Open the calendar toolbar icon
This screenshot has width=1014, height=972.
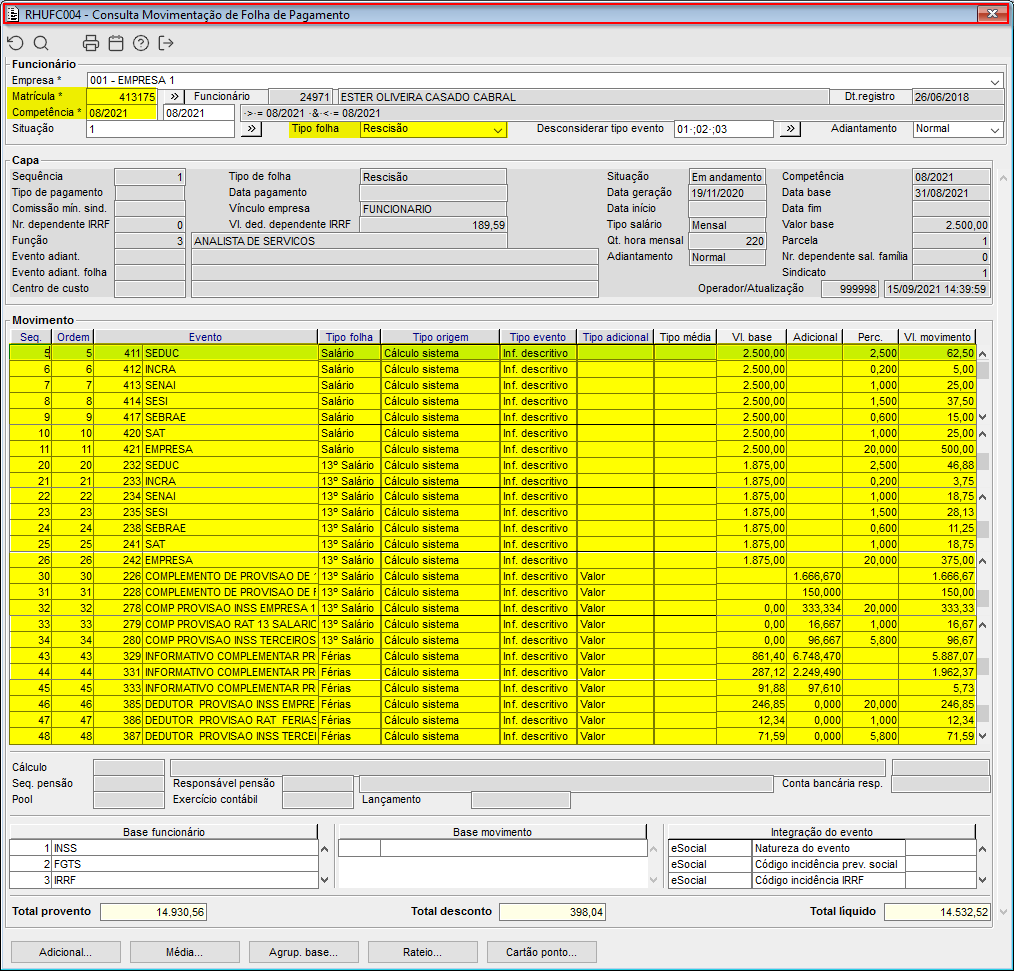coord(116,43)
